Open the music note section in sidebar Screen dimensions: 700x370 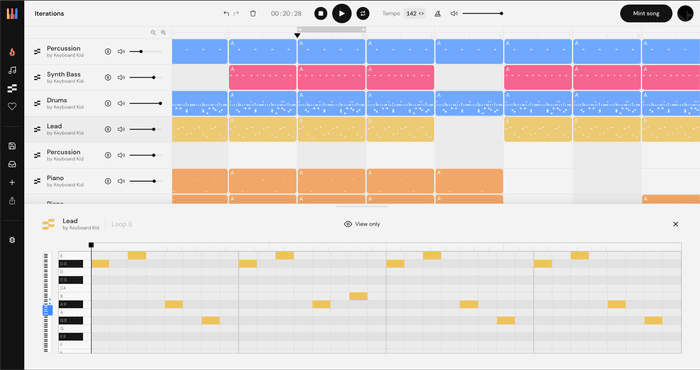pos(12,70)
